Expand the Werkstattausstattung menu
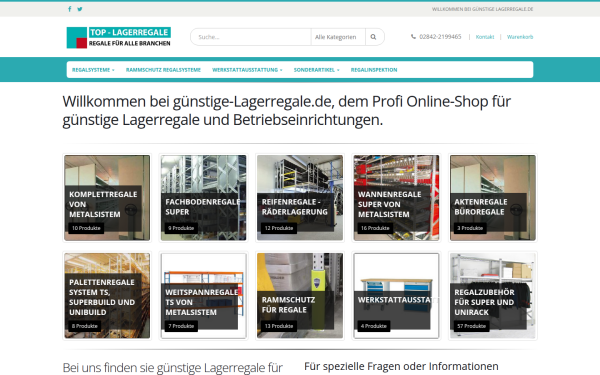The image size is (600, 375). coord(247,70)
